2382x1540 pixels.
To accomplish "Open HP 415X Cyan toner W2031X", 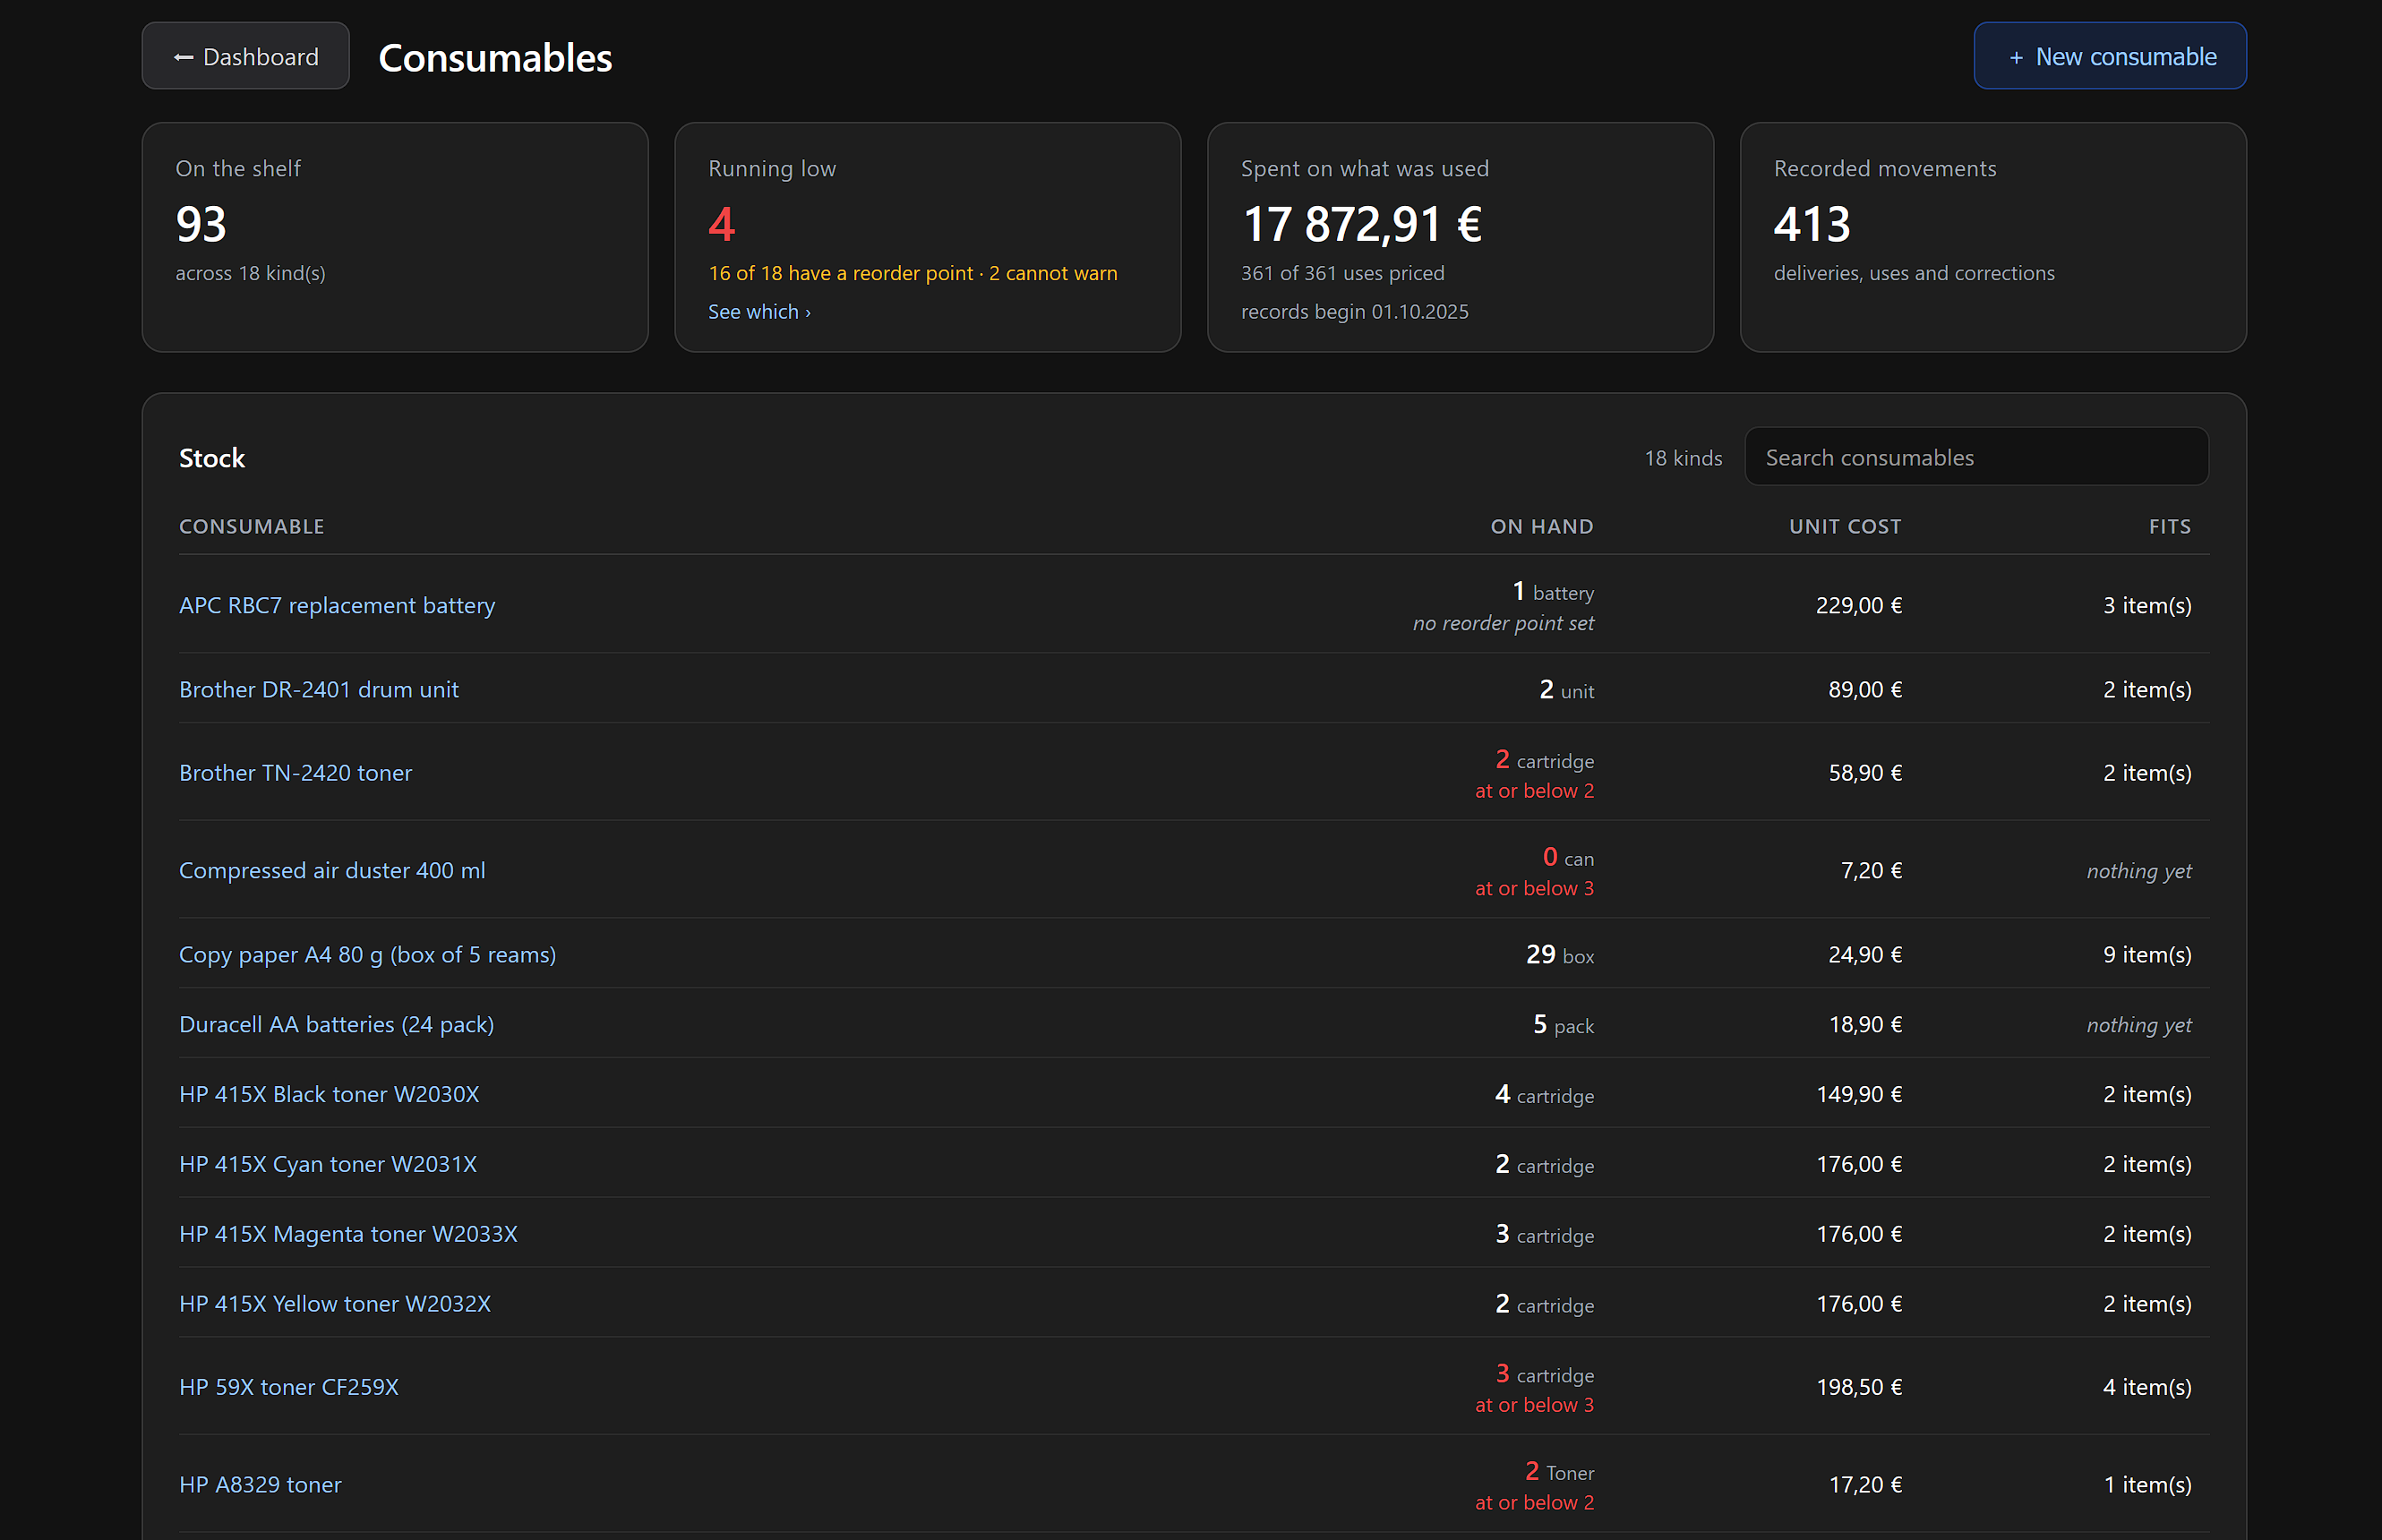I will pos(328,1164).
